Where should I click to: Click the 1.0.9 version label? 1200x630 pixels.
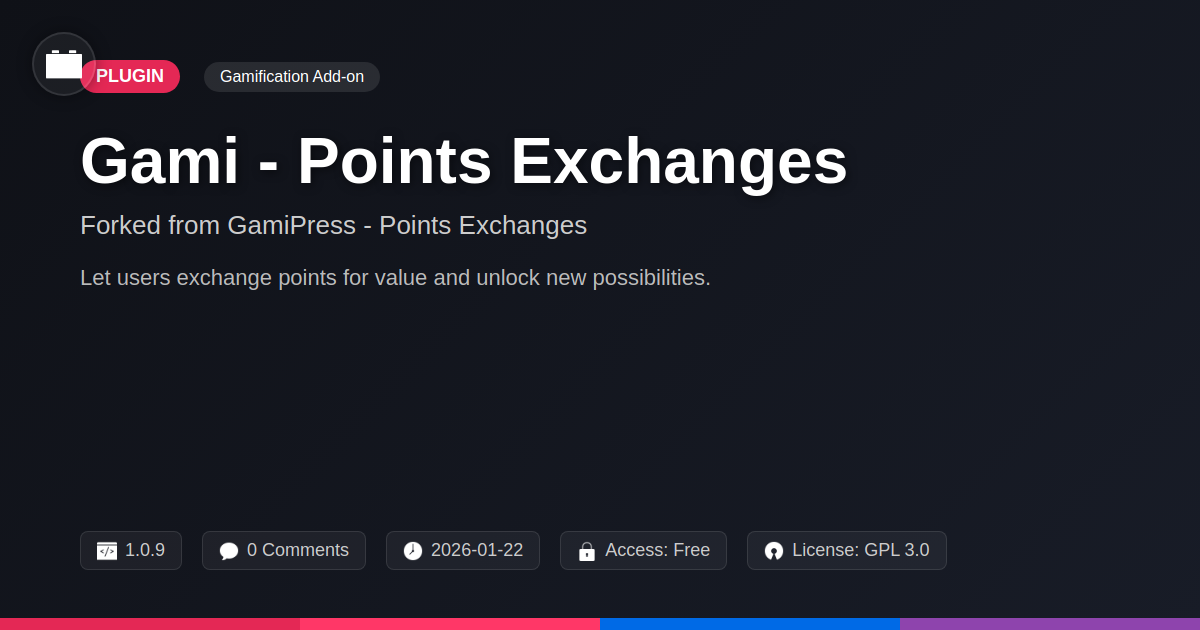[x=145, y=550]
